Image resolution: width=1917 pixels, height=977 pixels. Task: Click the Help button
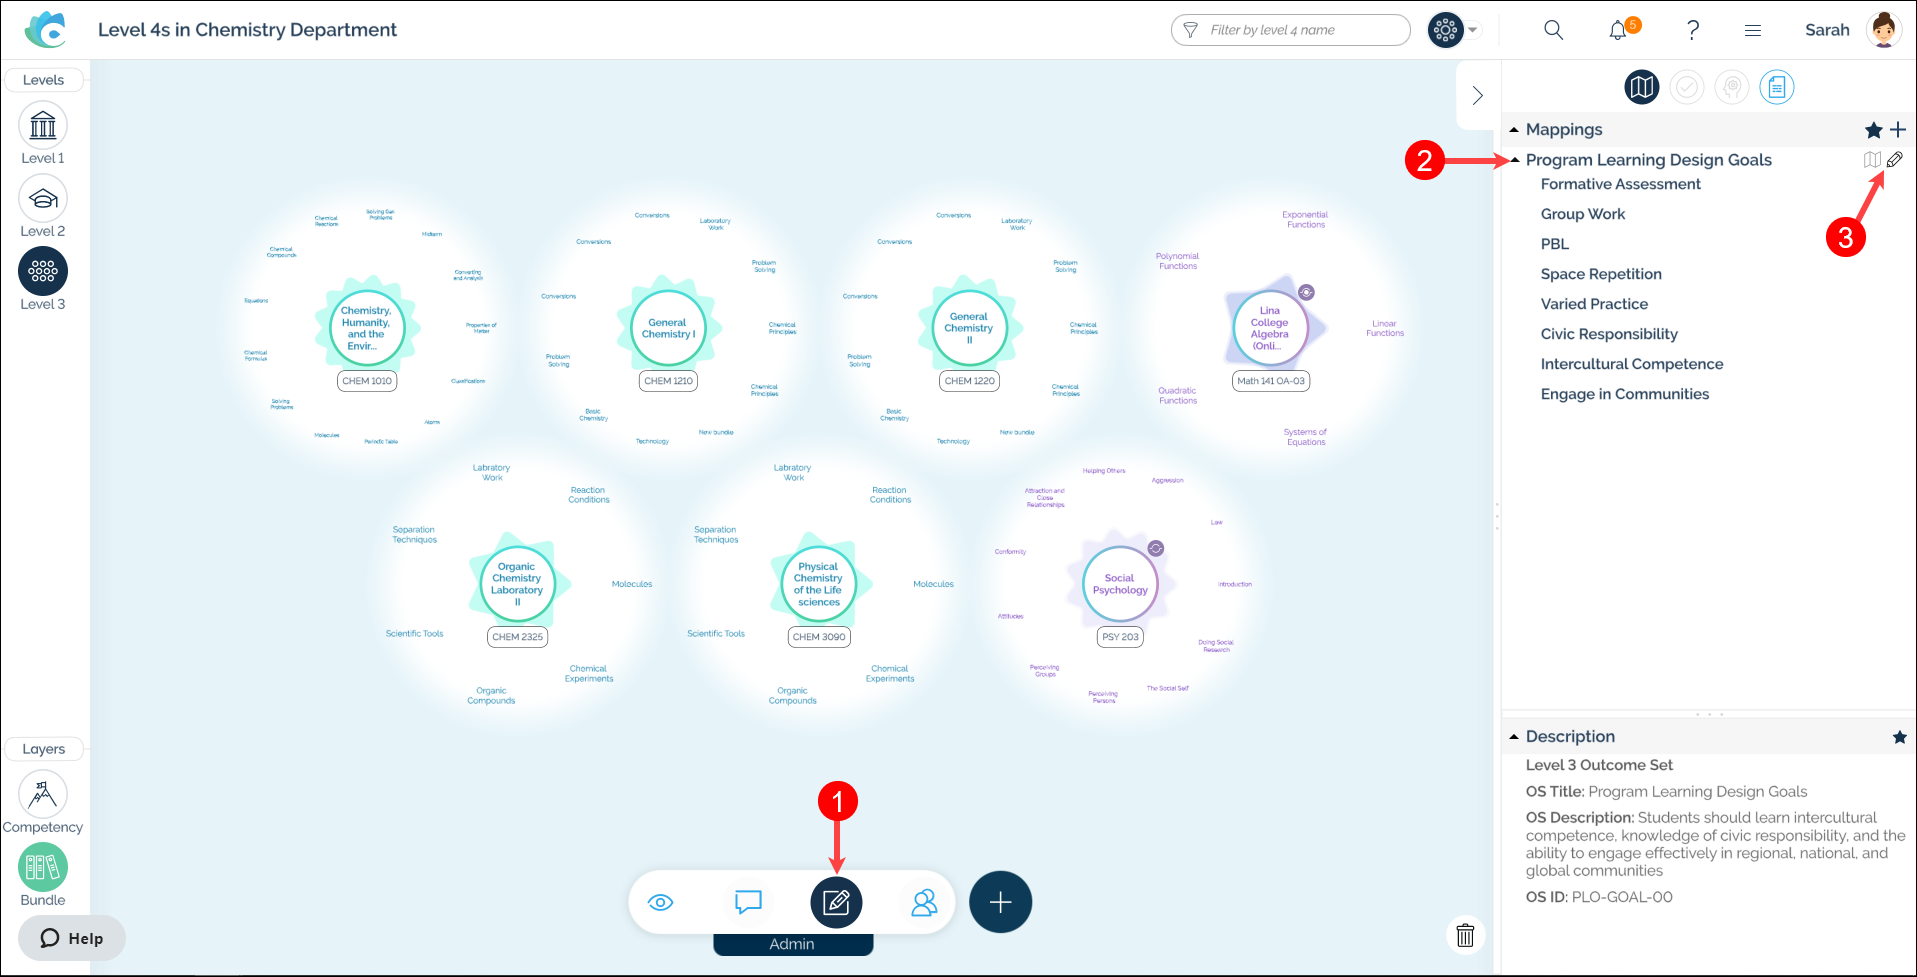pos(72,938)
